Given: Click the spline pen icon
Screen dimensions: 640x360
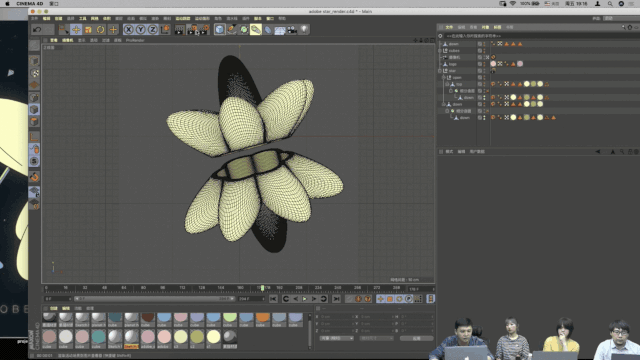Looking at the screenshot, I should pyautogui.click(x=231, y=29).
